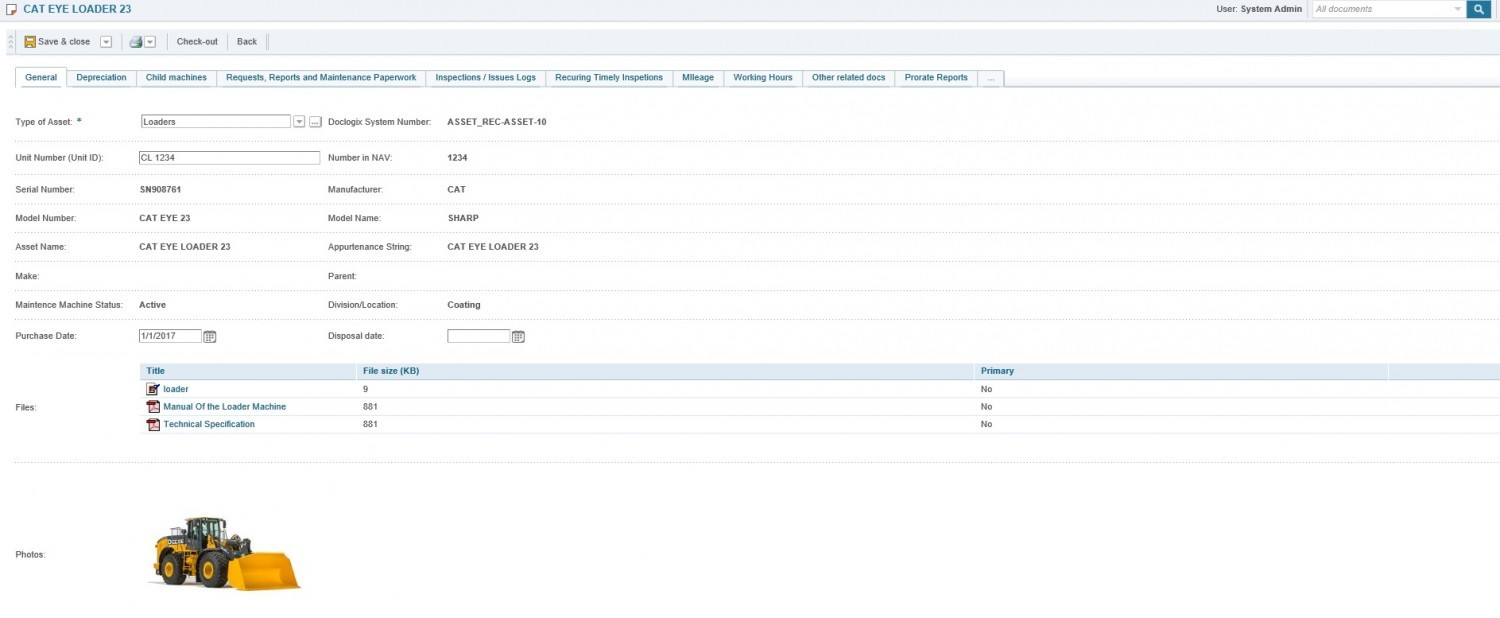Click the printer icon in the toolbar
This screenshot has width=1500, height=618.
click(x=135, y=42)
